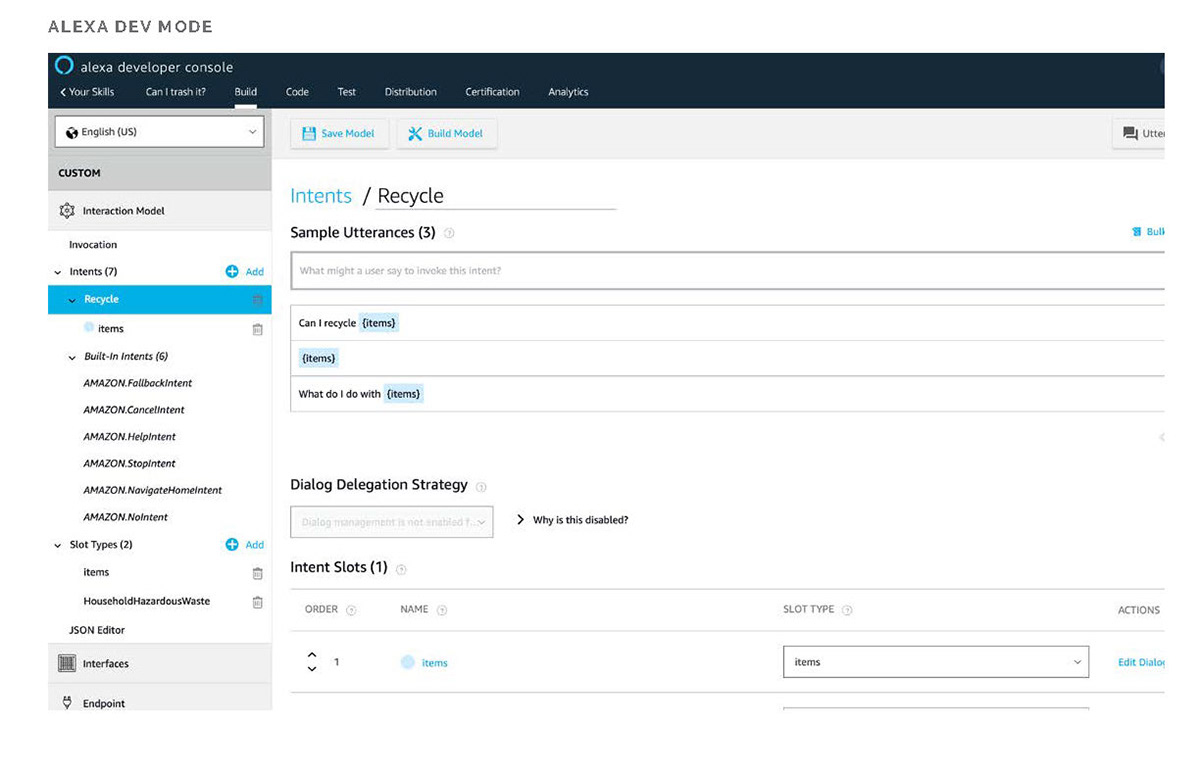Viewport: 1200px width, 776px height.
Task: Open the Analytics tab
Action: pos(568,92)
